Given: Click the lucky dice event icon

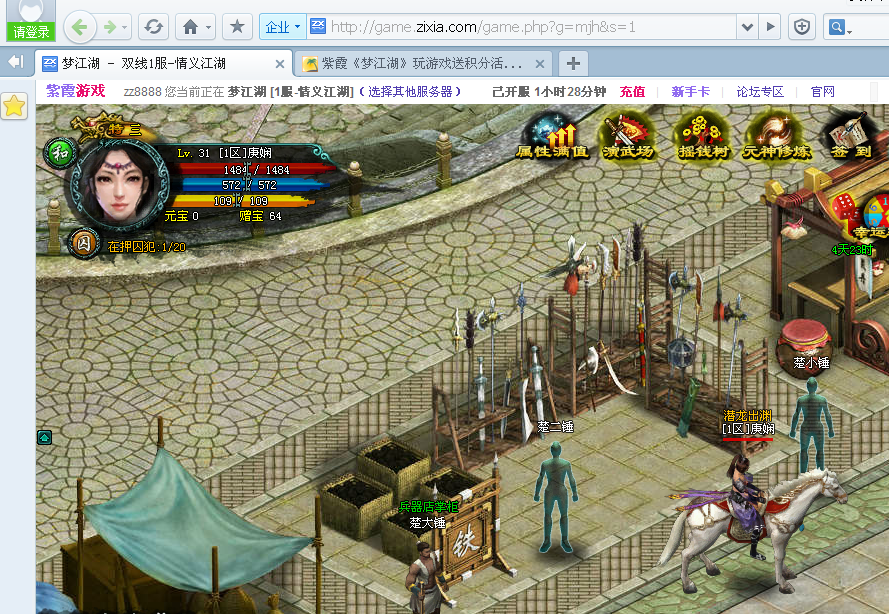Looking at the screenshot, I should click(862, 217).
